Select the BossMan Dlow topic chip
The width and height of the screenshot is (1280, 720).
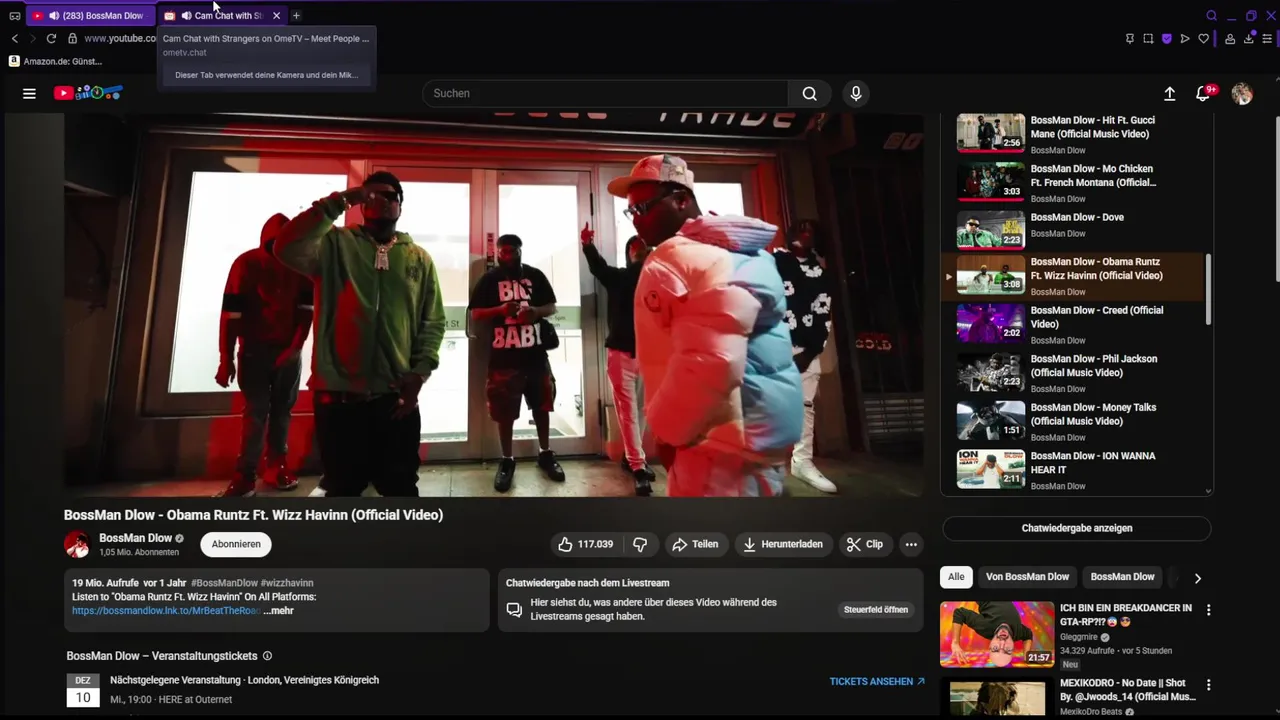tap(1122, 577)
